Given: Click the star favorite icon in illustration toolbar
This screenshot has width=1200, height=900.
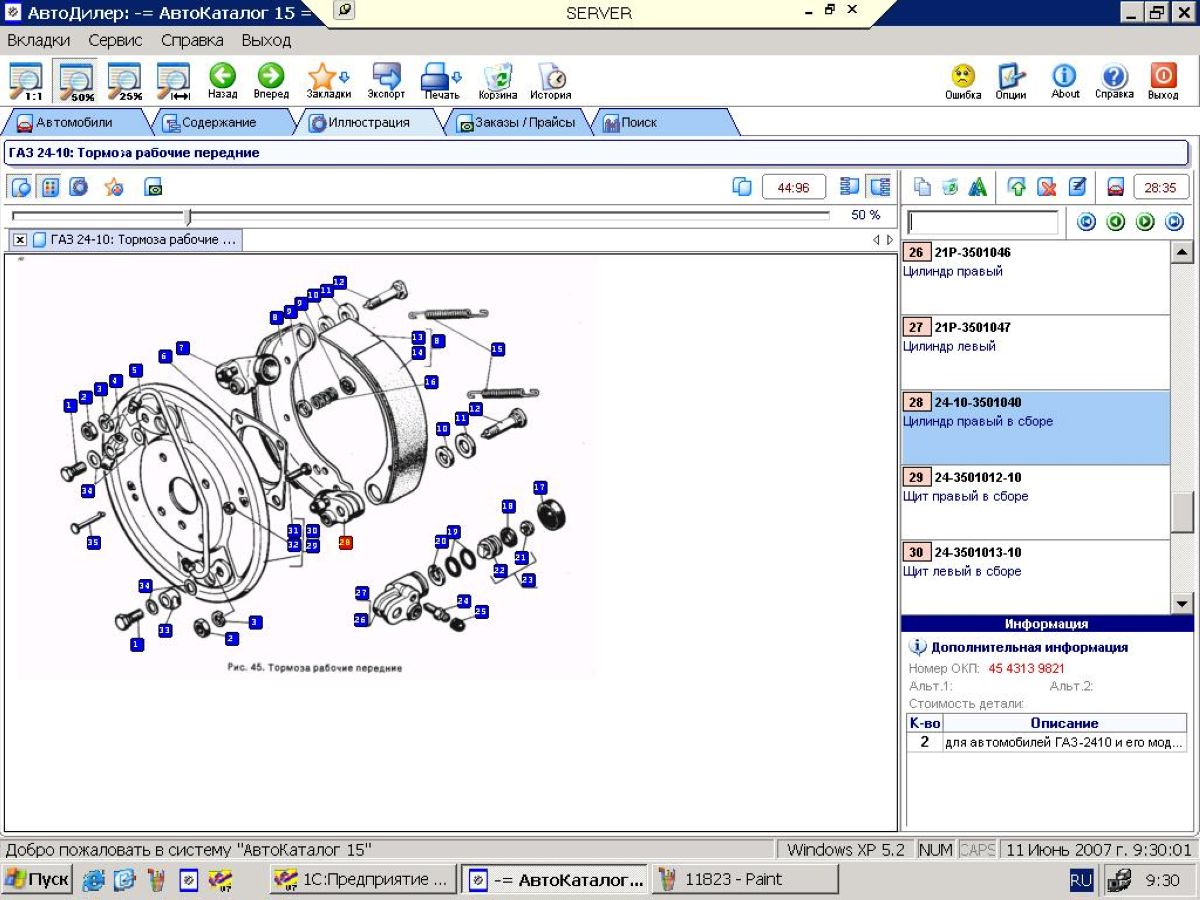Looking at the screenshot, I should (x=114, y=187).
